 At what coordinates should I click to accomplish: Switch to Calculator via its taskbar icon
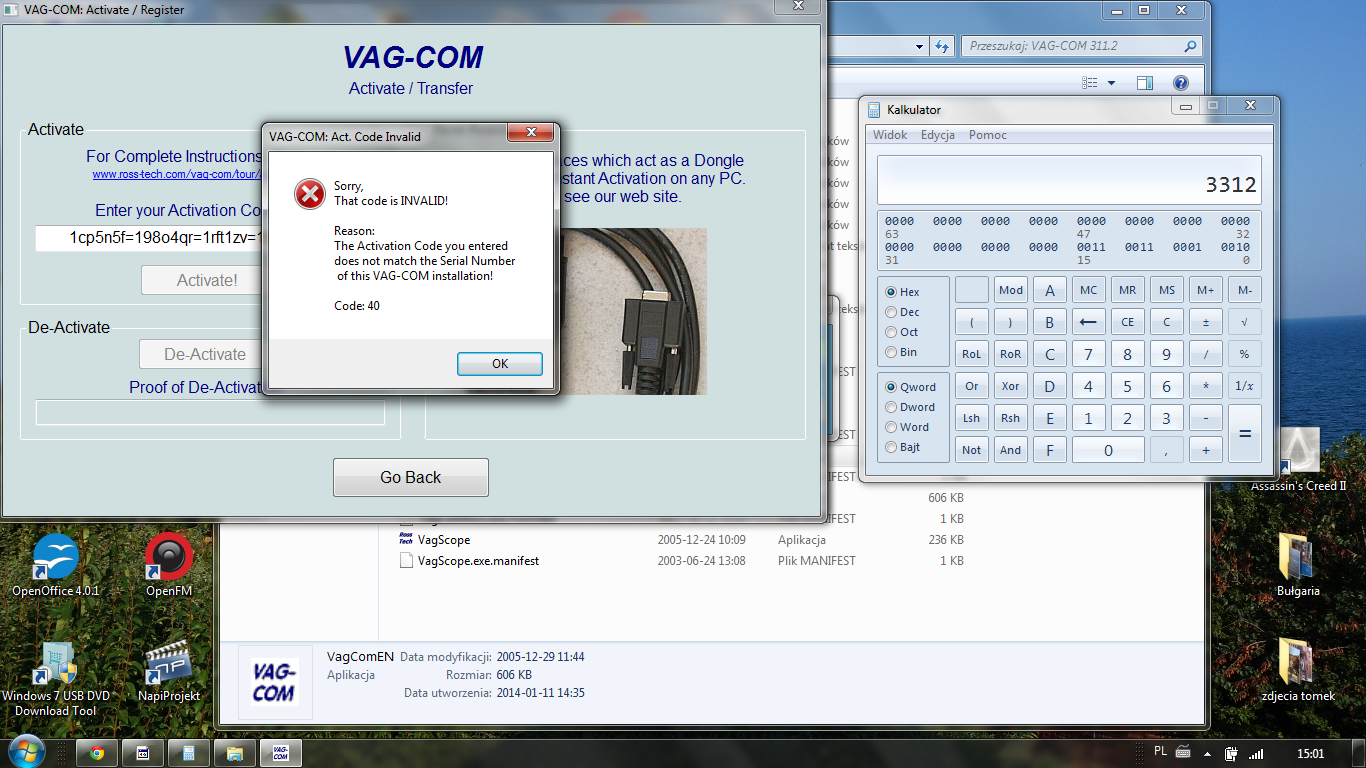point(188,753)
